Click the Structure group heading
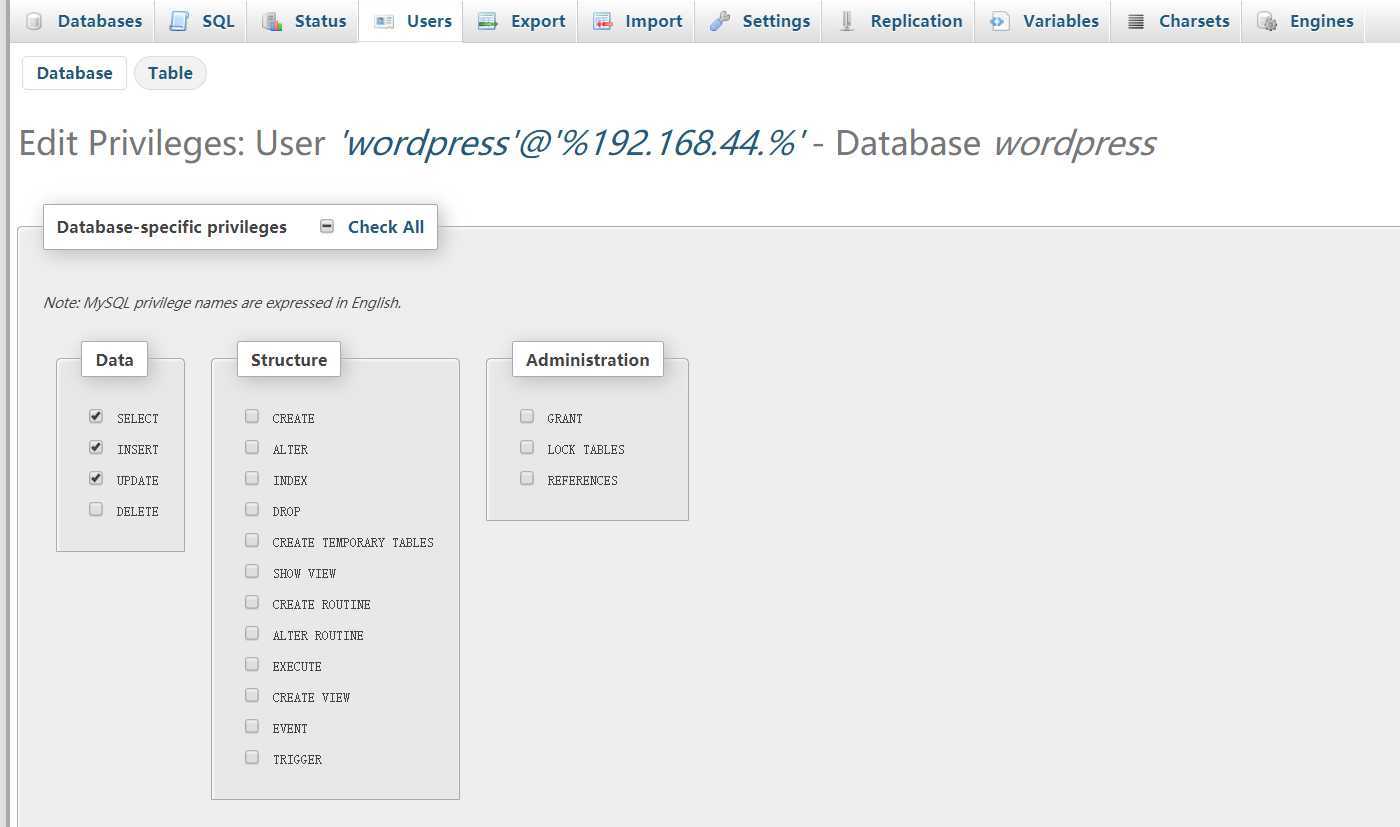The width and height of the screenshot is (1400, 827). point(289,360)
